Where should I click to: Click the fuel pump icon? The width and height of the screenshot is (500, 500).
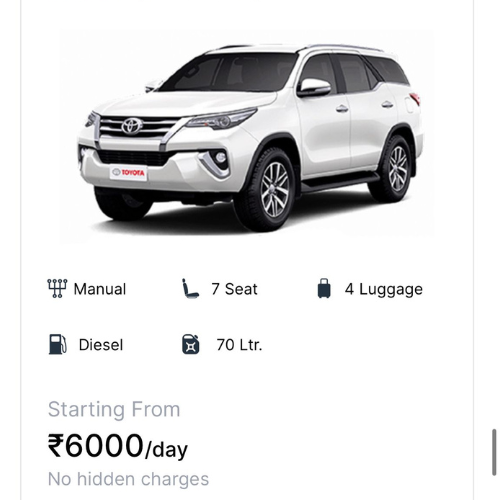point(58,344)
